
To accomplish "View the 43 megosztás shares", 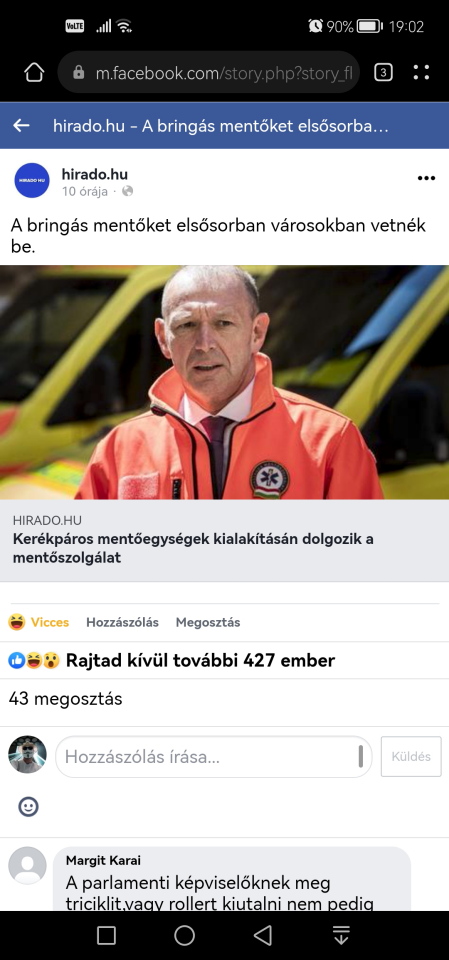I will click(66, 699).
